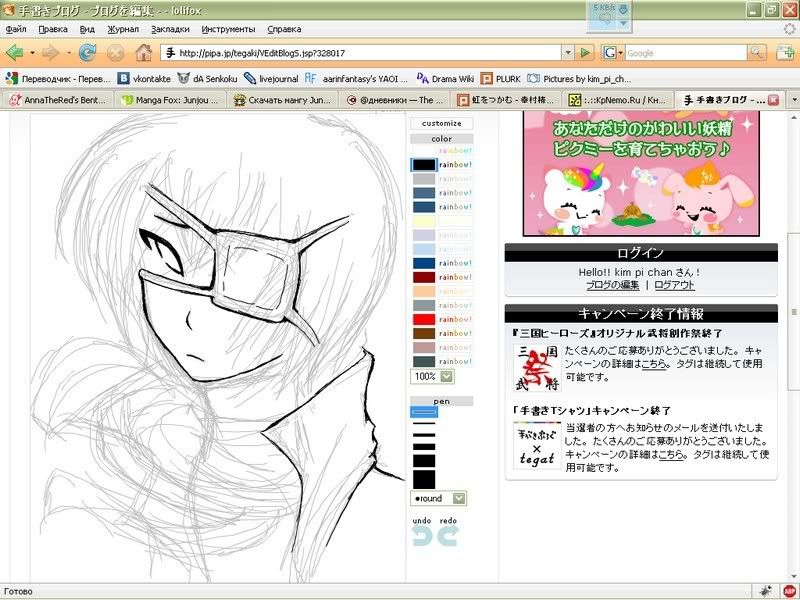Expand the tab list dropdown arrow
The width and height of the screenshot is (800, 600).
coord(792,100)
